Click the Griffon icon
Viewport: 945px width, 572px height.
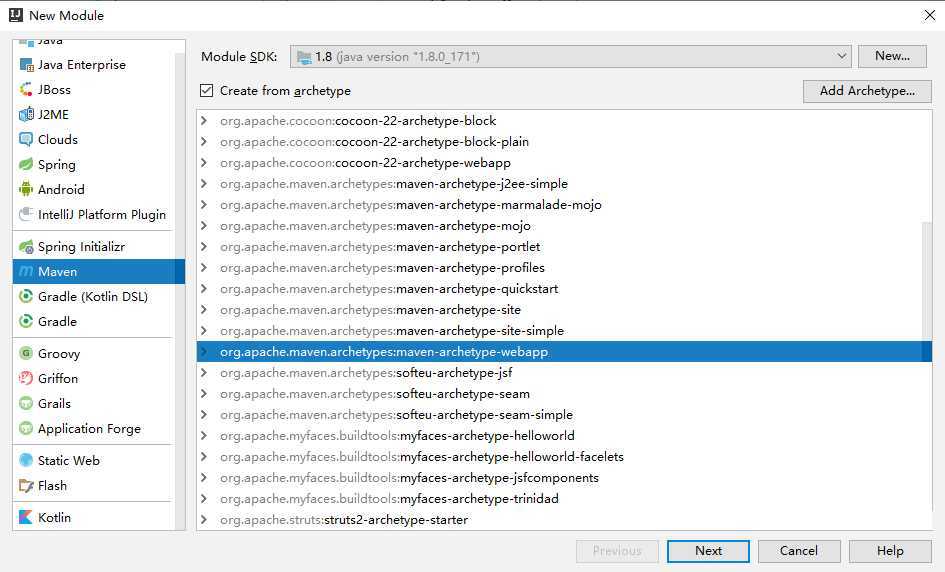tap(26, 378)
